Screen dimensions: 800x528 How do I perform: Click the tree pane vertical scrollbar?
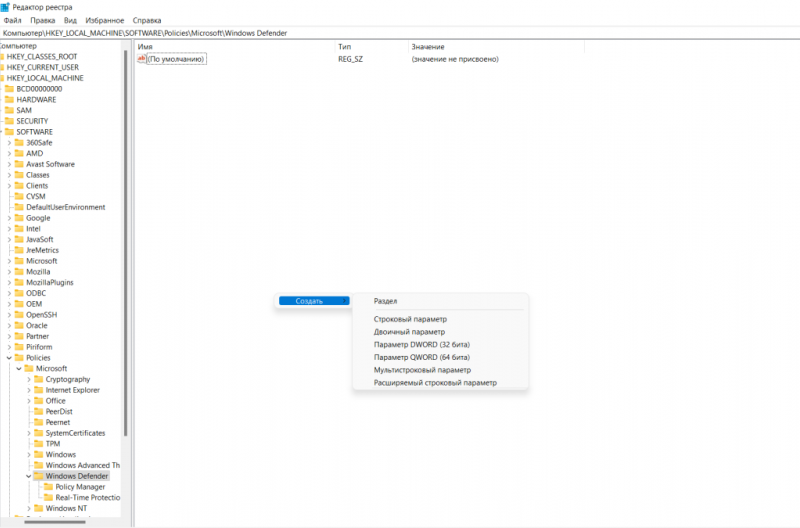pyautogui.click(x=125, y=250)
